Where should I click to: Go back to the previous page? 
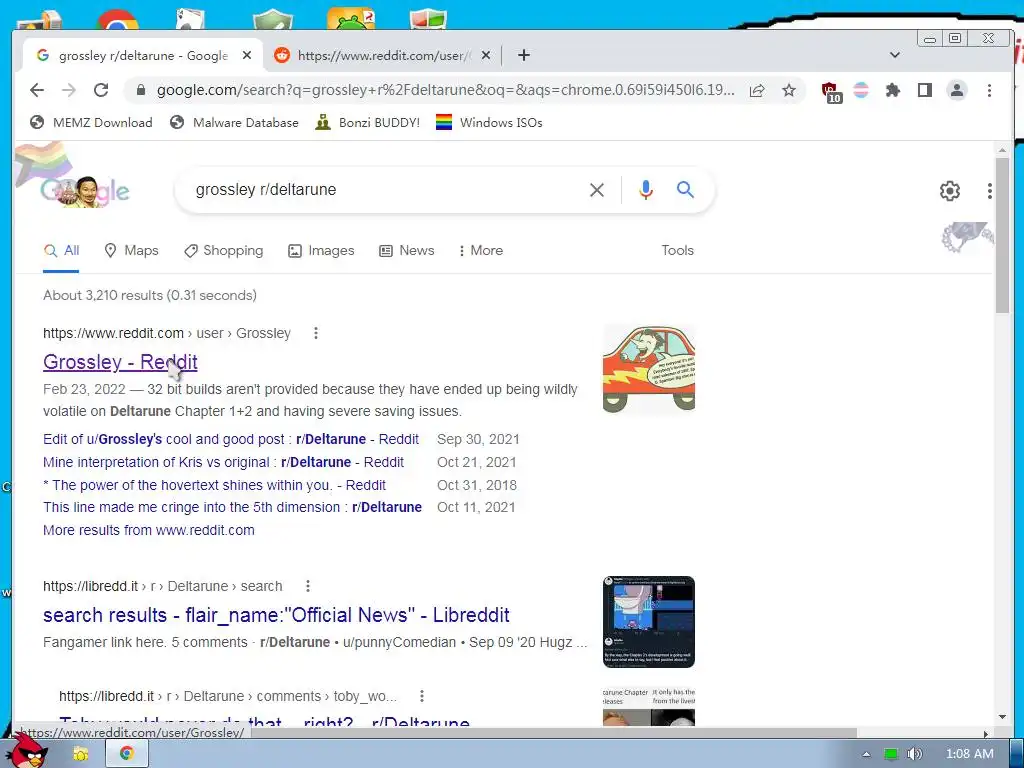point(37,90)
